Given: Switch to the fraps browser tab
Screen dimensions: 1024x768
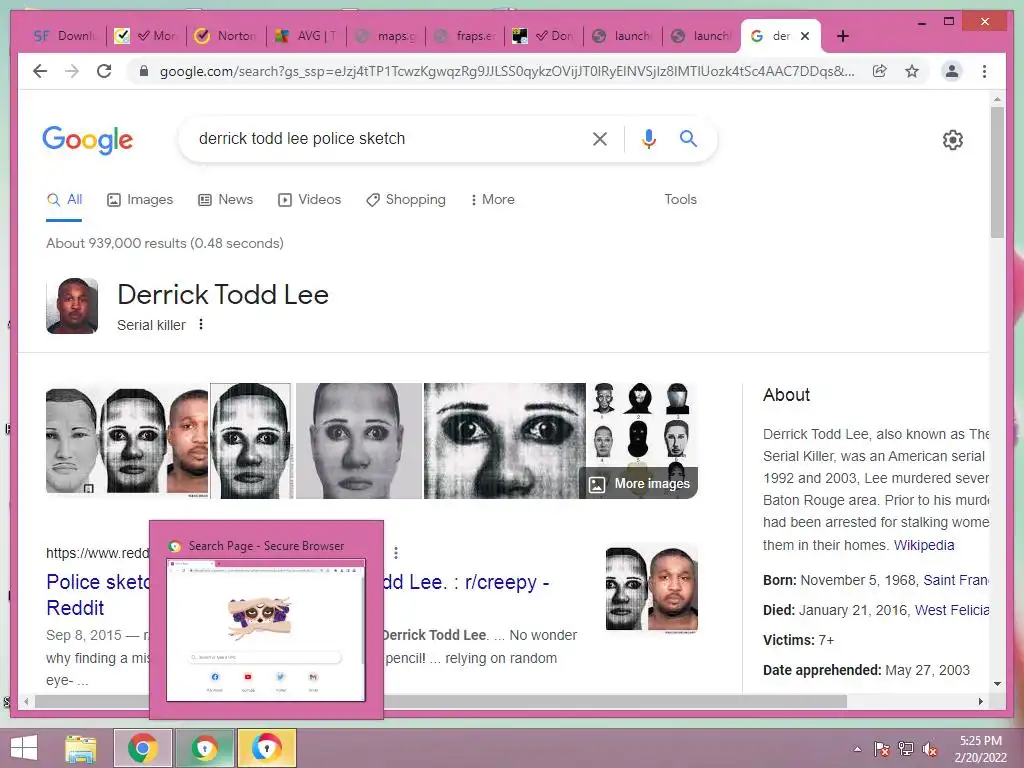Looking at the screenshot, I should pos(465,36).
